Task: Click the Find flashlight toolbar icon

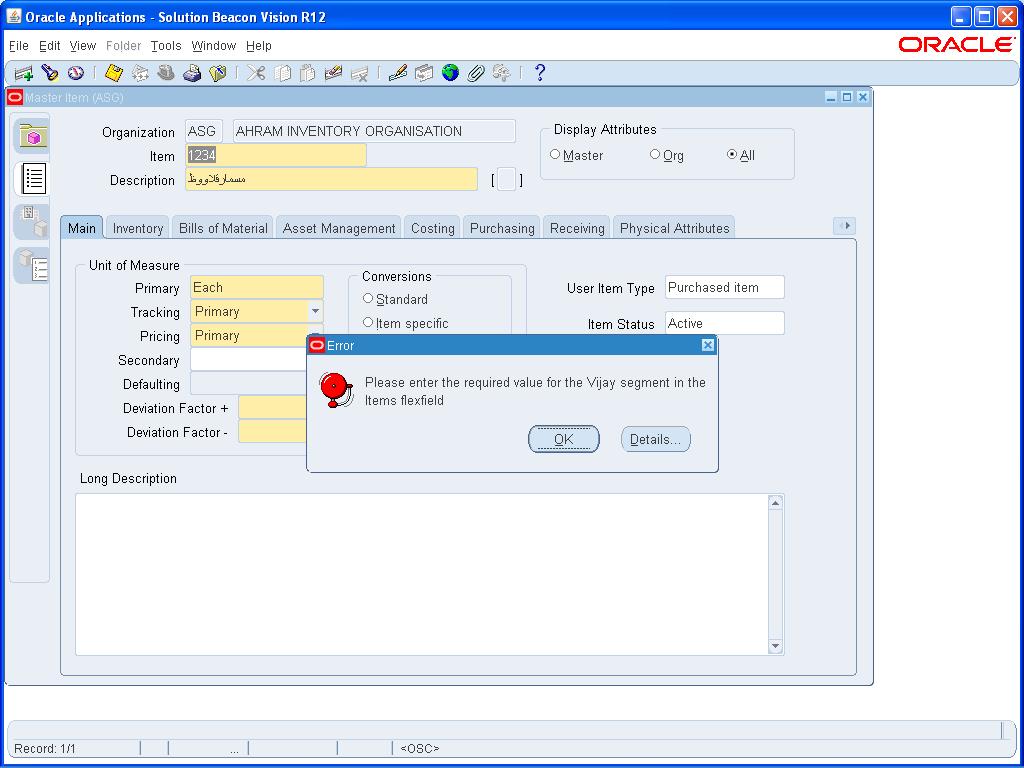Action: [50, 73]
